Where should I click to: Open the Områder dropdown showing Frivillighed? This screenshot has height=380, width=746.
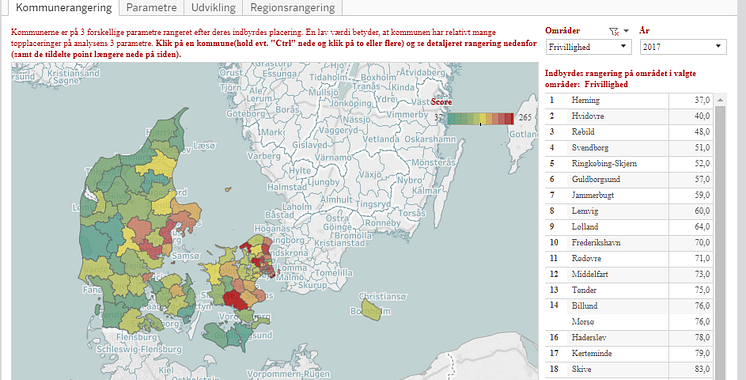pyautogui.click(x=589, y=47)
